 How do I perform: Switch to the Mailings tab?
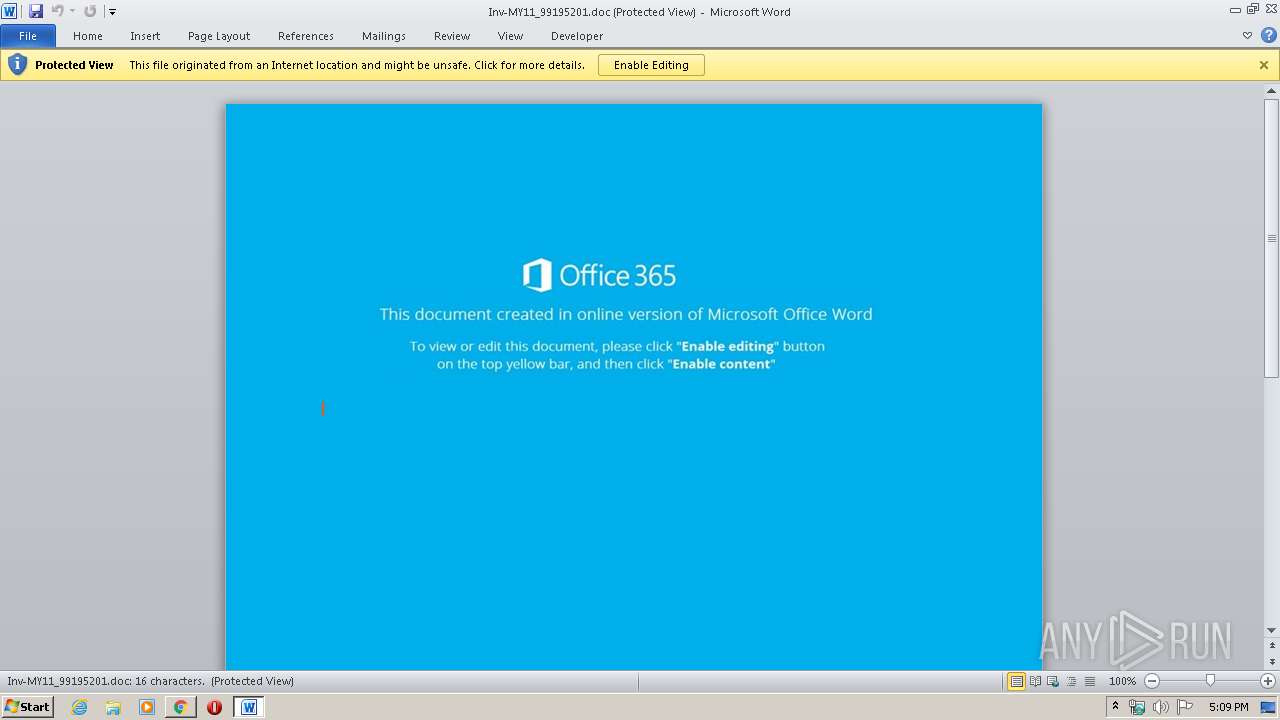(x=384, y=36)
